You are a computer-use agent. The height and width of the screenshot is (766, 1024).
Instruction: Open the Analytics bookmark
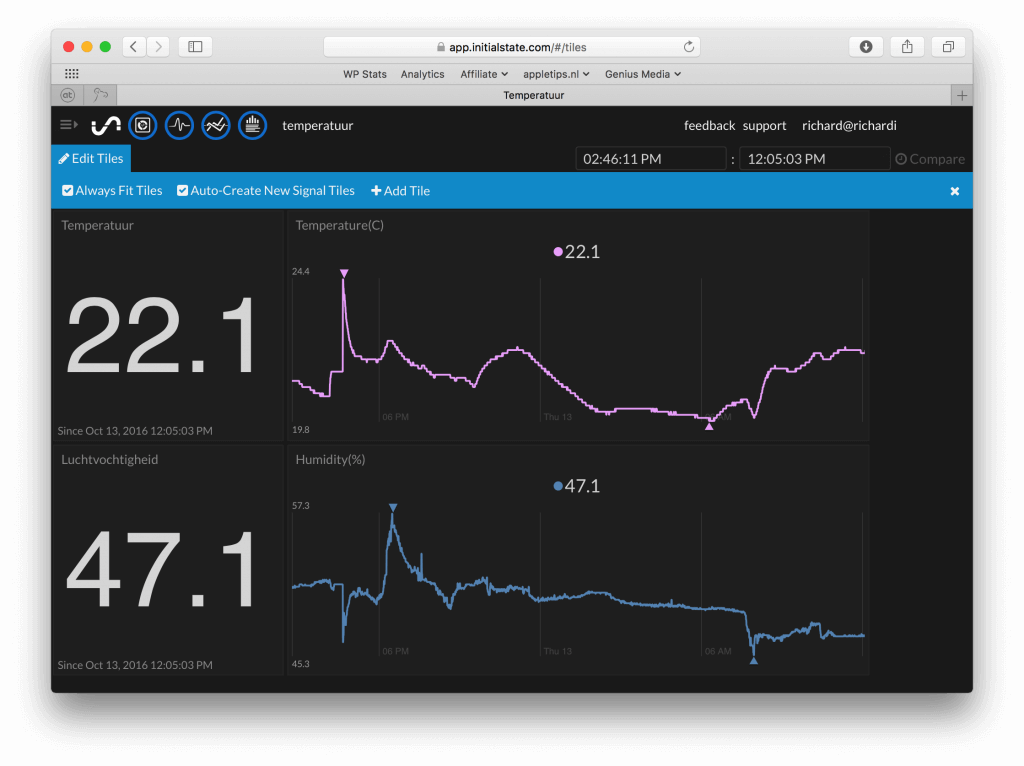pos(422,73)
